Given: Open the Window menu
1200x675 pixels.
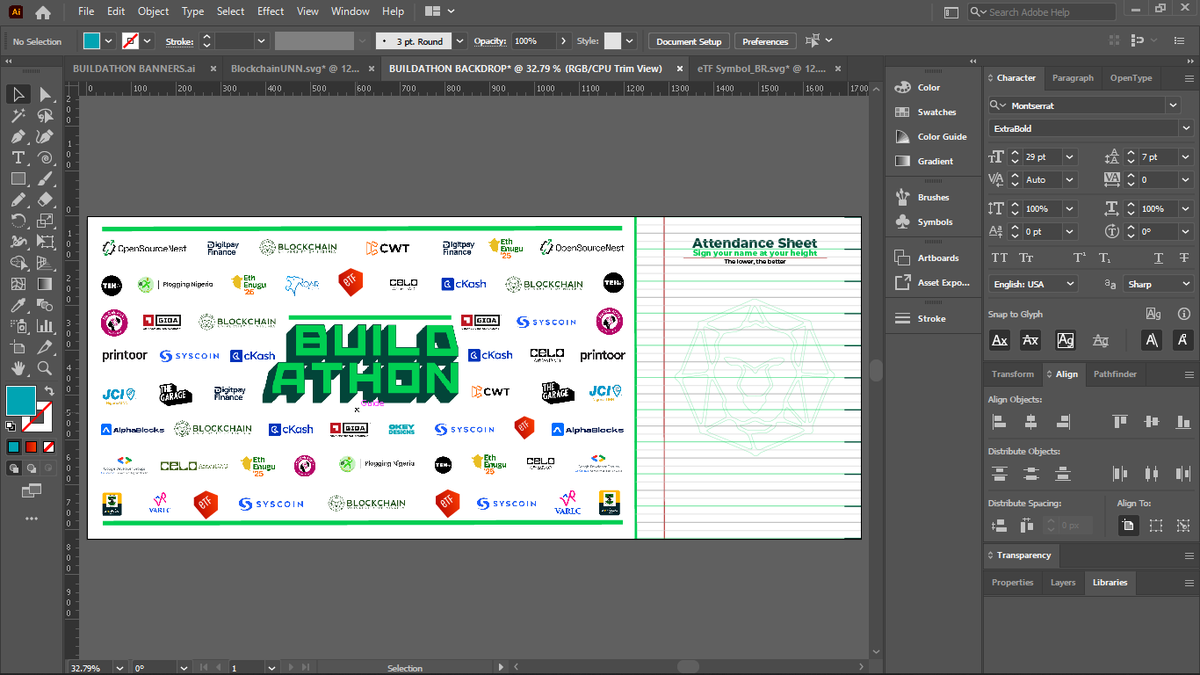Looking at the screenshot, I should click(x=350, y=11).
